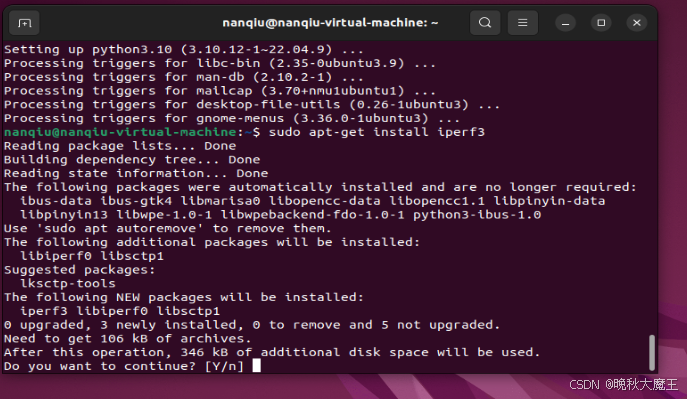Click the nanqiu@nanqiu-virtual-machine window title
Screen dimensions: 687x399
coord(330,23)
